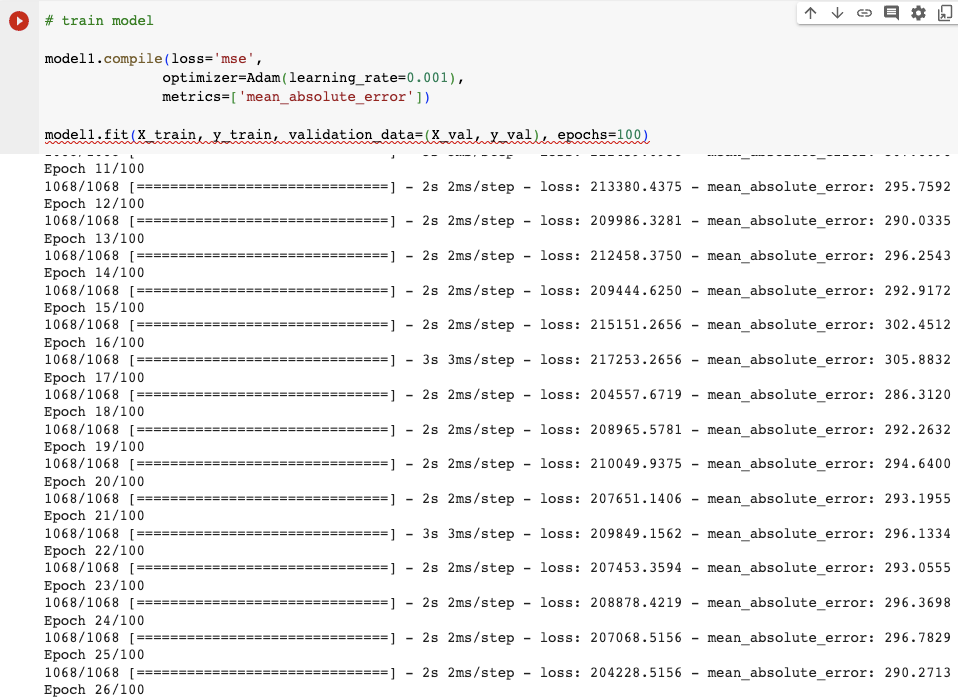The width and height of the screenshot is (958, 698).
Task: Click mean_absolute_error value 305.8832
Action: 918,359
